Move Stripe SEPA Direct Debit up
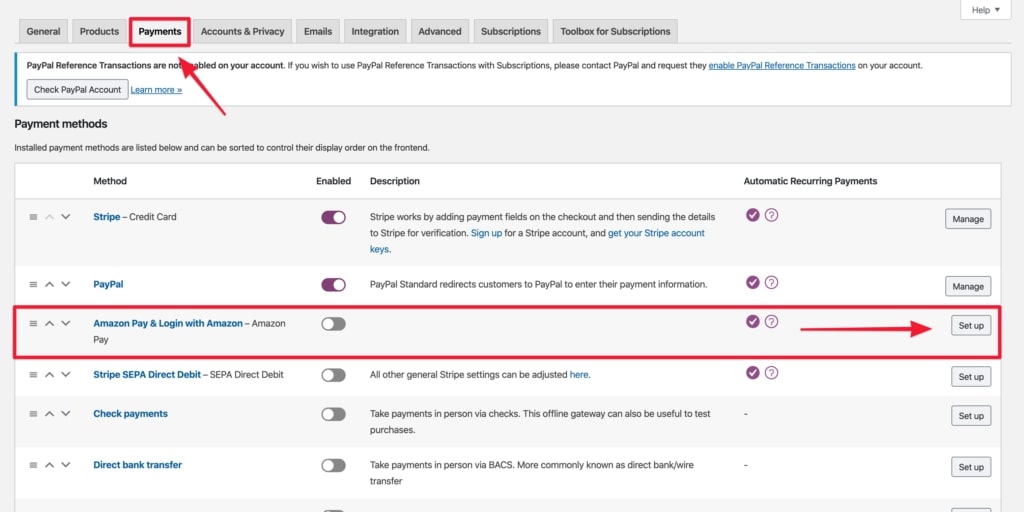Viewport: 1024px width, 512px height. tap(50, 374)
